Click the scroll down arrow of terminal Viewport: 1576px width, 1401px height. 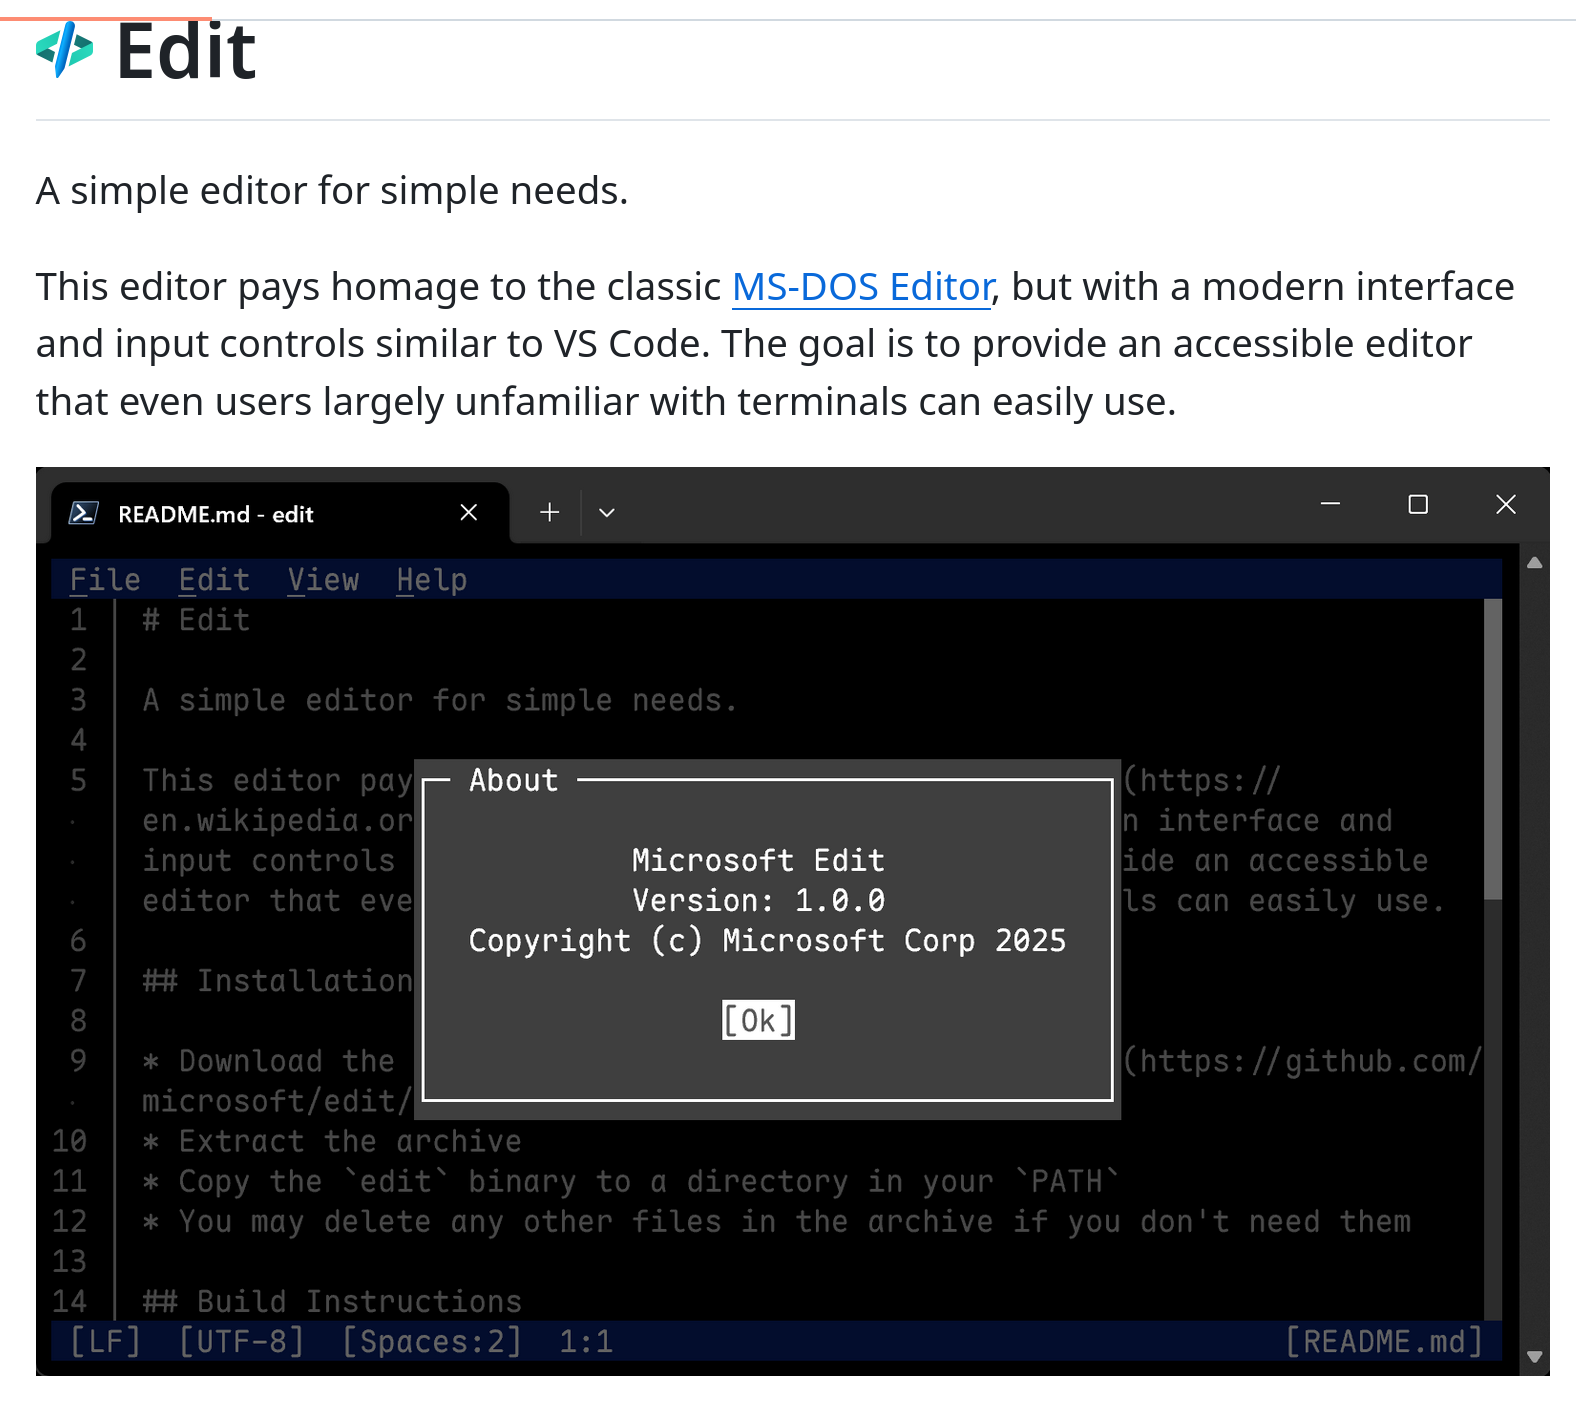pos(1535,1357)
